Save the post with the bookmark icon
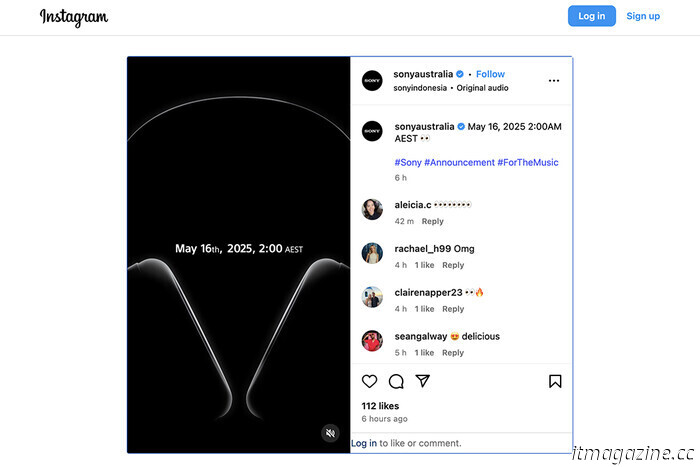 pyautogui.click(x=555, y=381)
